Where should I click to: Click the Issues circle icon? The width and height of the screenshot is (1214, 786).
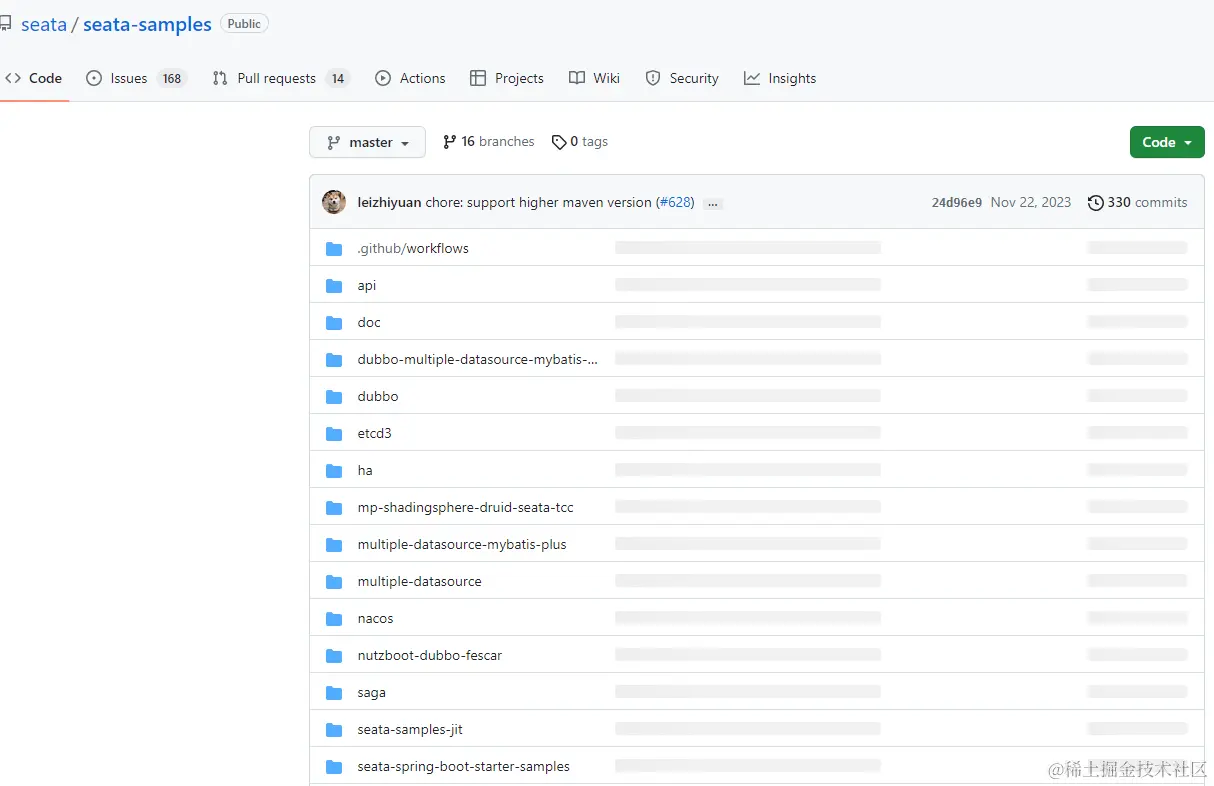94,78
